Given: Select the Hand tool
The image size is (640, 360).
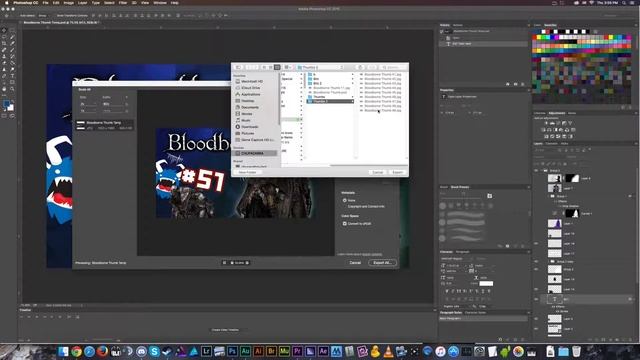Looking at the screenshot, I should coord(4,89).
